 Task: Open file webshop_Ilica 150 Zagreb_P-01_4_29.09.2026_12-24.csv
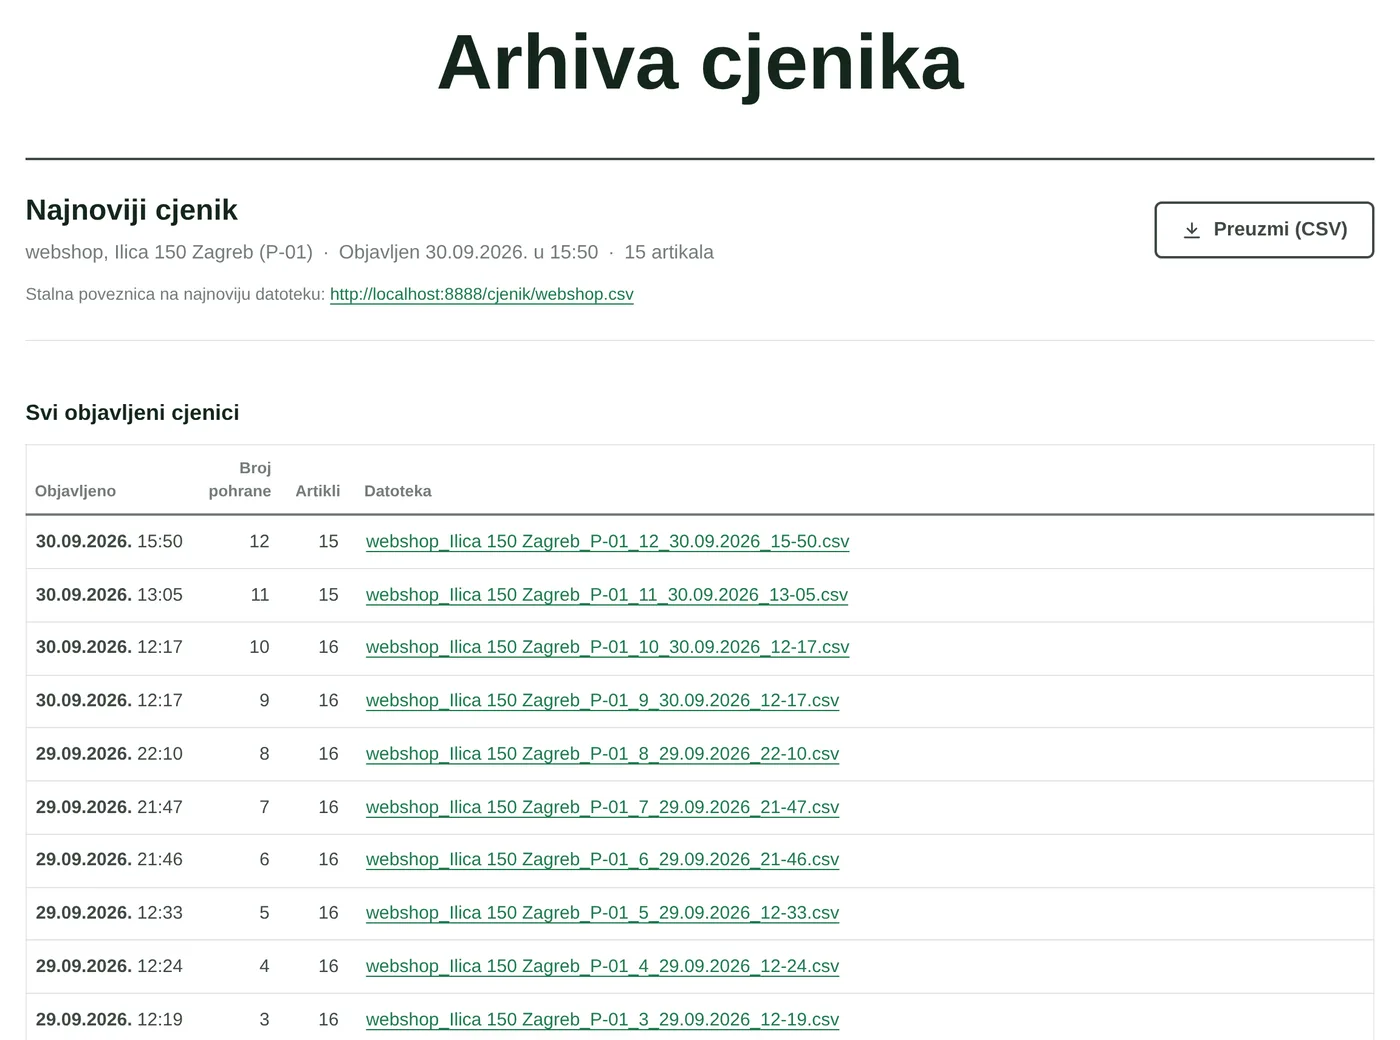603,965
